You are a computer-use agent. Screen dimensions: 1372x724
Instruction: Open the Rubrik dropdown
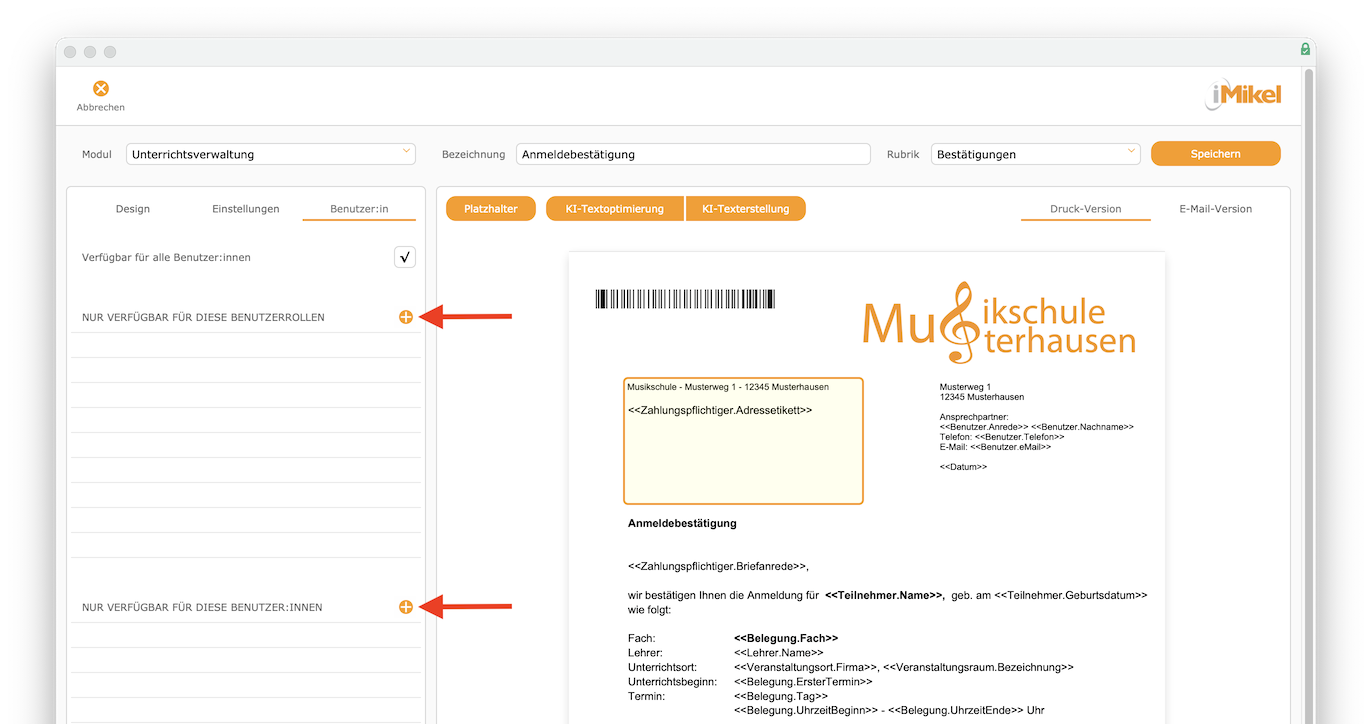[x=1036, y=154]
